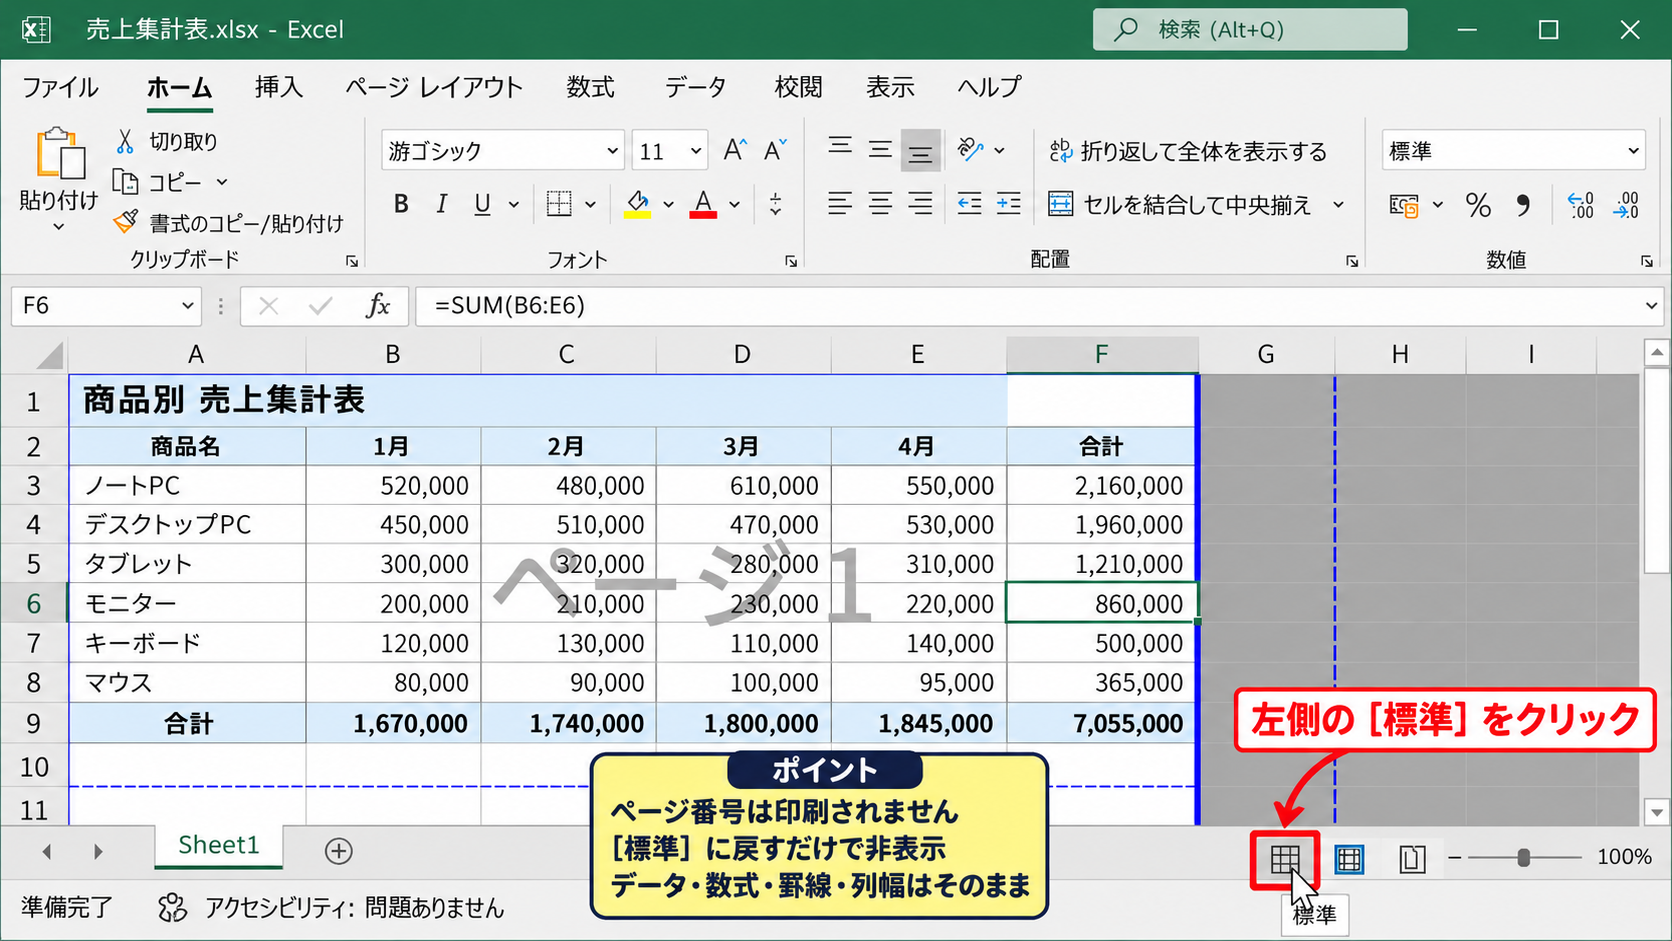The height and width of the screenshot is (941, 1672).
Task: Apply comma style number format
Action: 1523,205
